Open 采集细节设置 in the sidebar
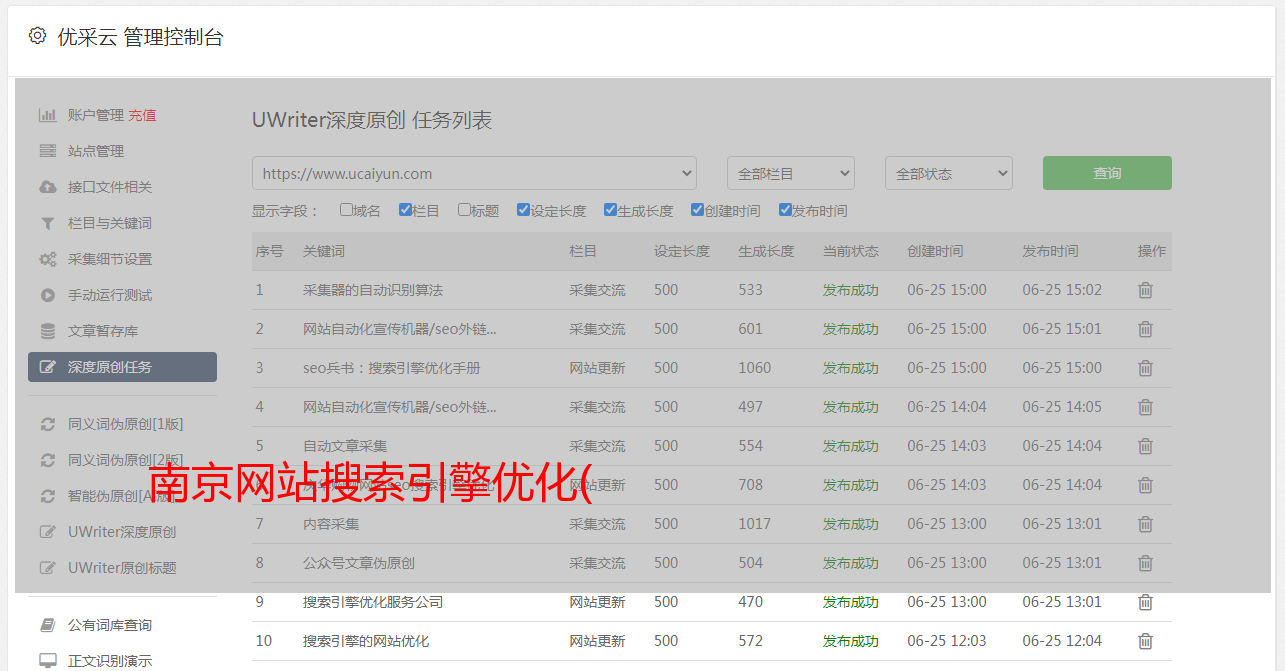 point(110,259)
